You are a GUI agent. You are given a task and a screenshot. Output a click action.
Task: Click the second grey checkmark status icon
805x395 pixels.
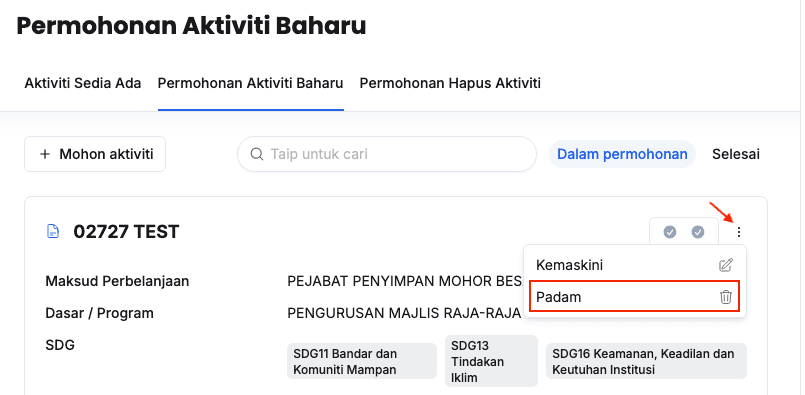(x=698, y=232)
